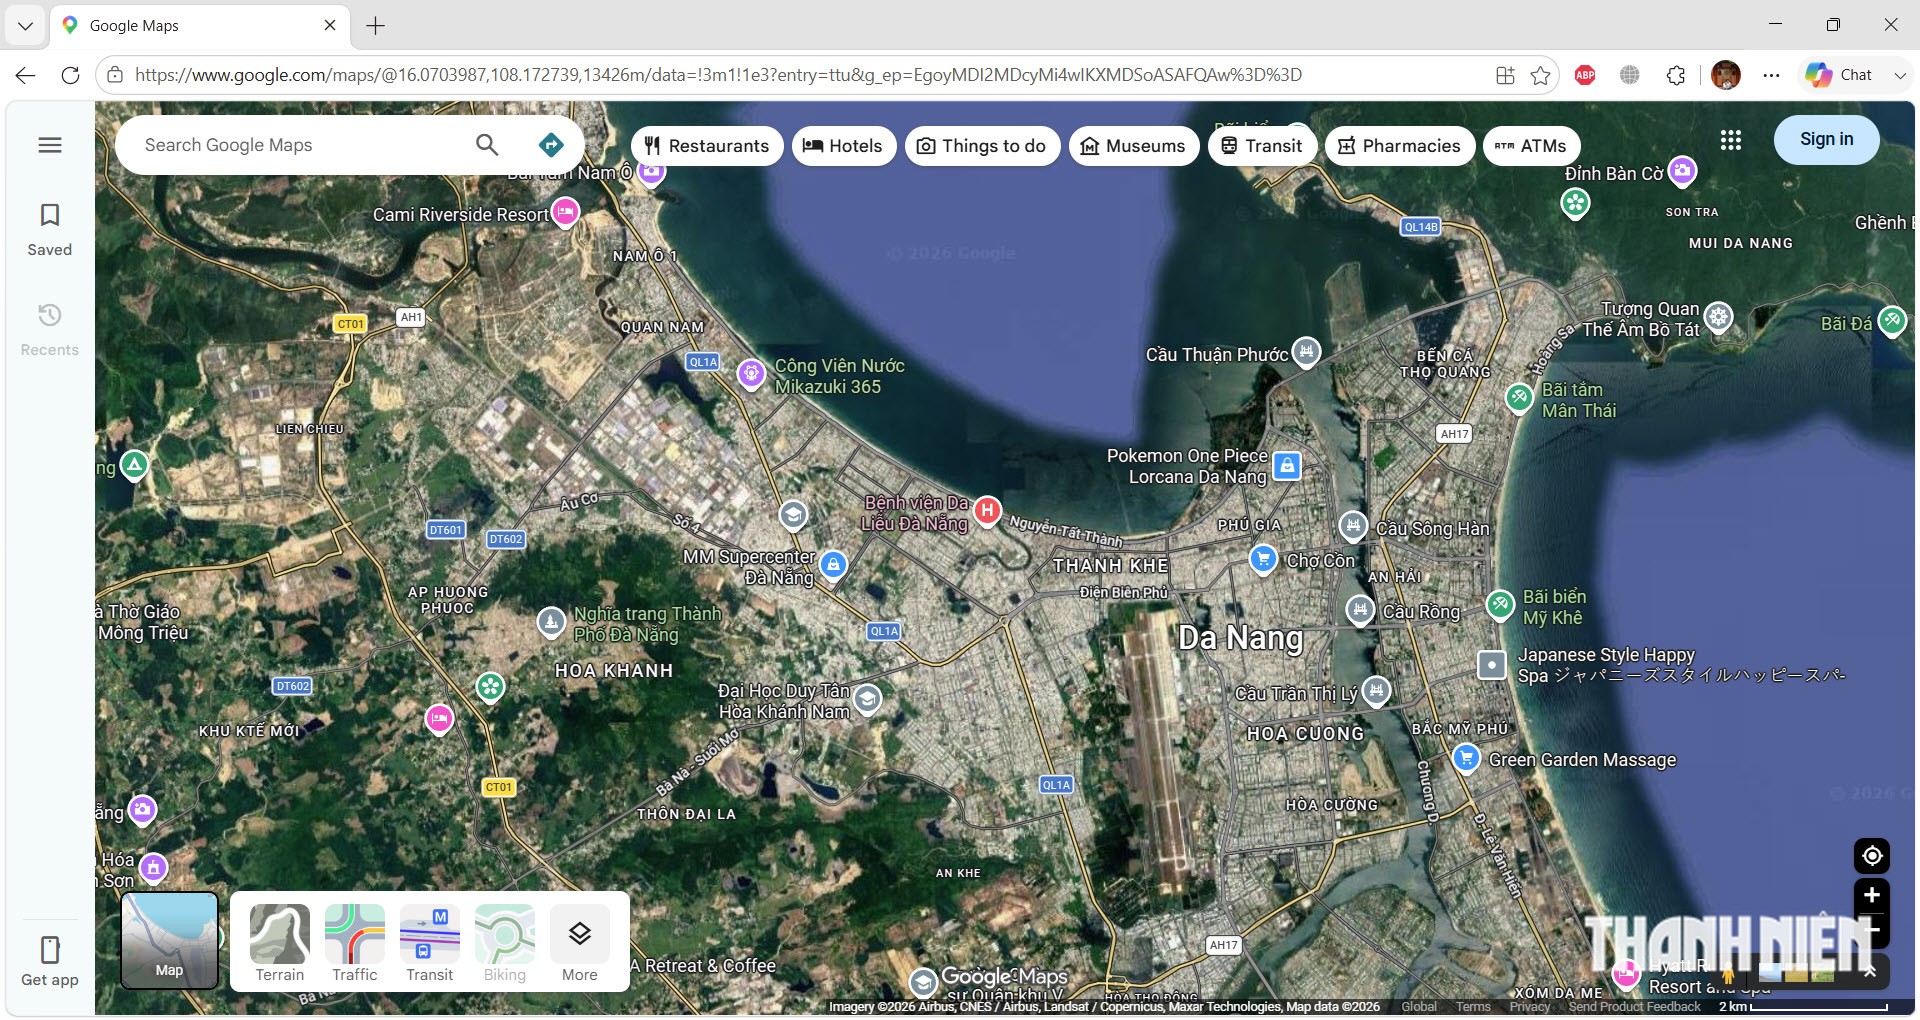Click the browser address bar URL

click(x=718, y=75)
